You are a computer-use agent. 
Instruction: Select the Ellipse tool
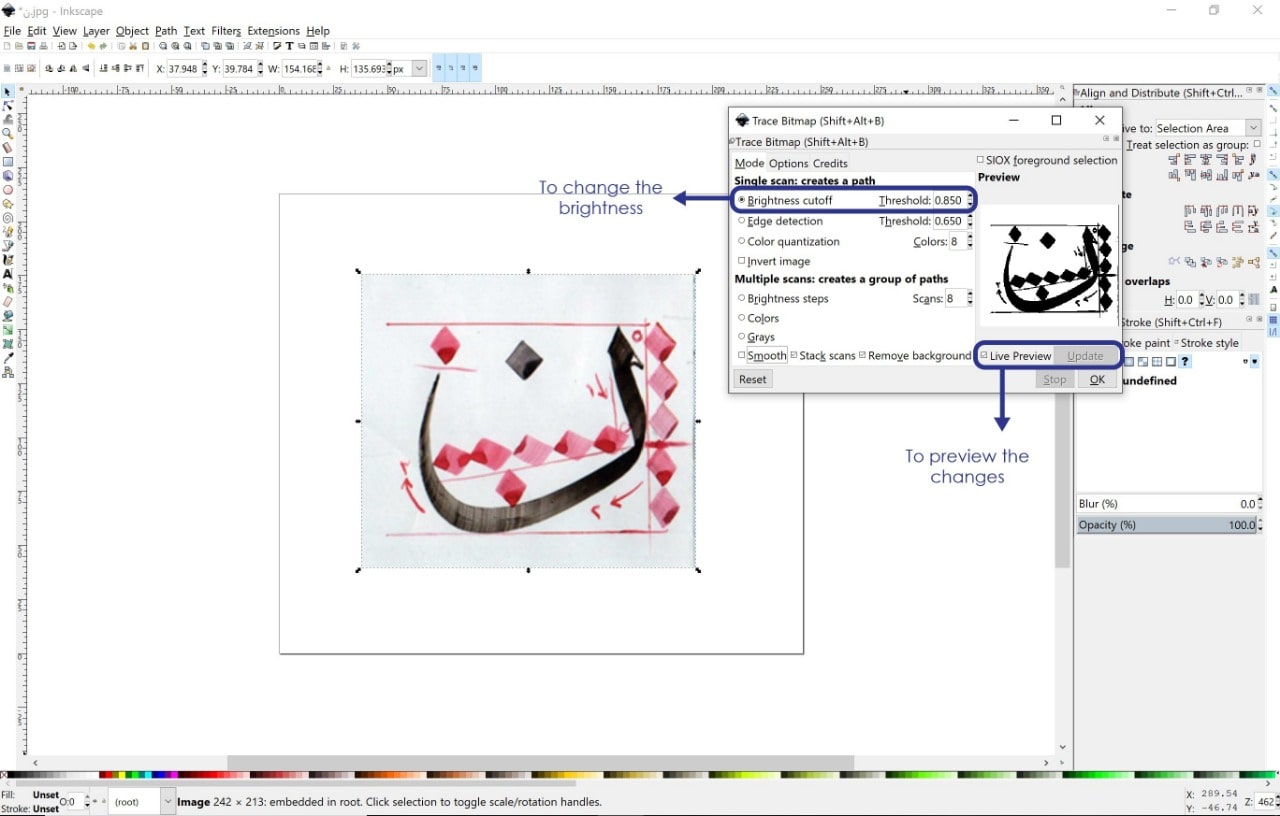tap(7, 189)
